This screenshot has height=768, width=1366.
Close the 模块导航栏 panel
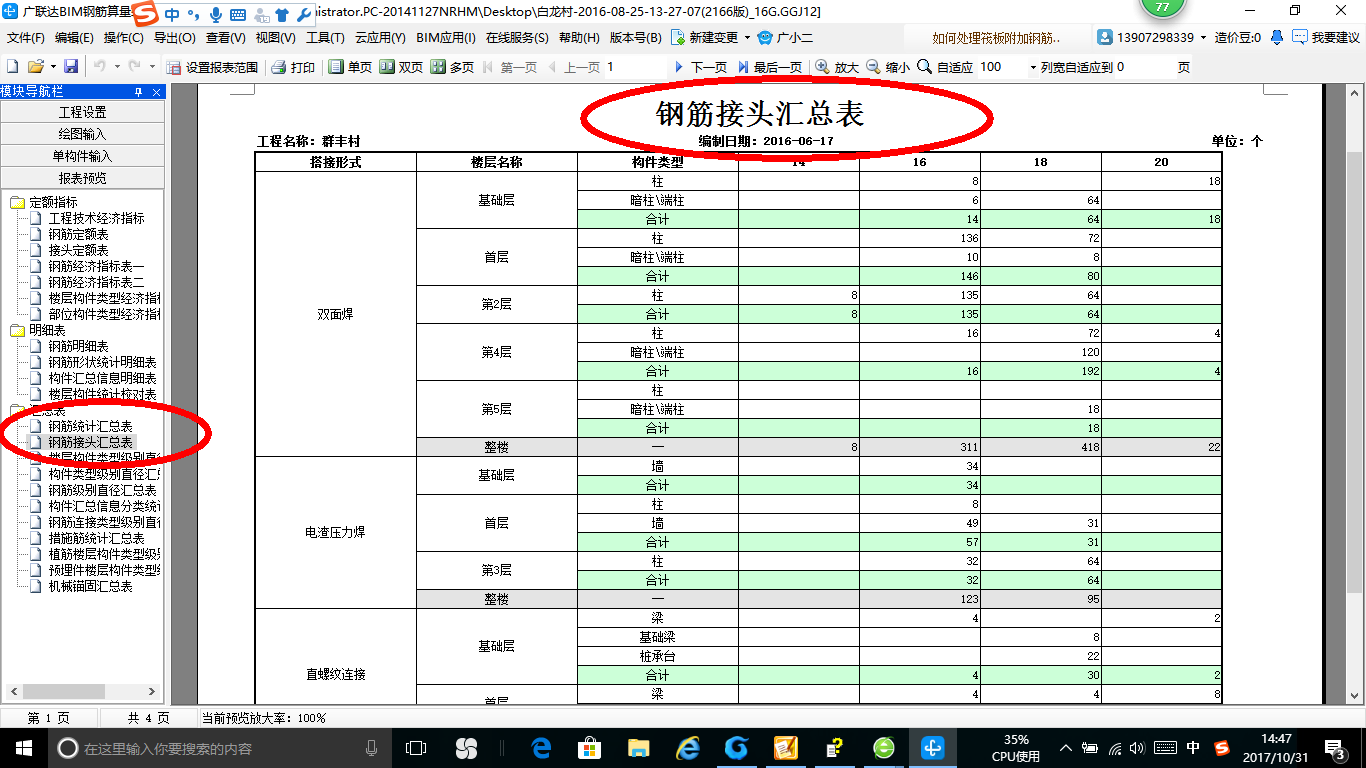coord(156,91)
